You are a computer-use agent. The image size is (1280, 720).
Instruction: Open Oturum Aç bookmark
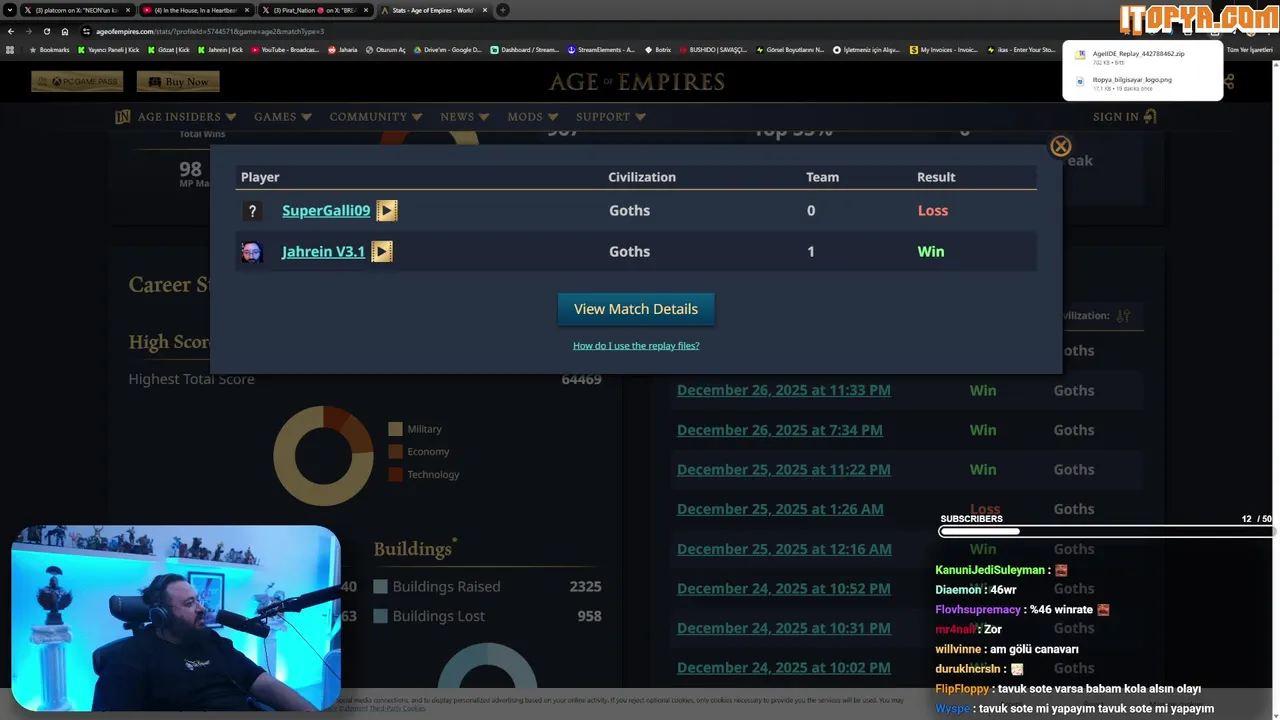pos(385,49)
